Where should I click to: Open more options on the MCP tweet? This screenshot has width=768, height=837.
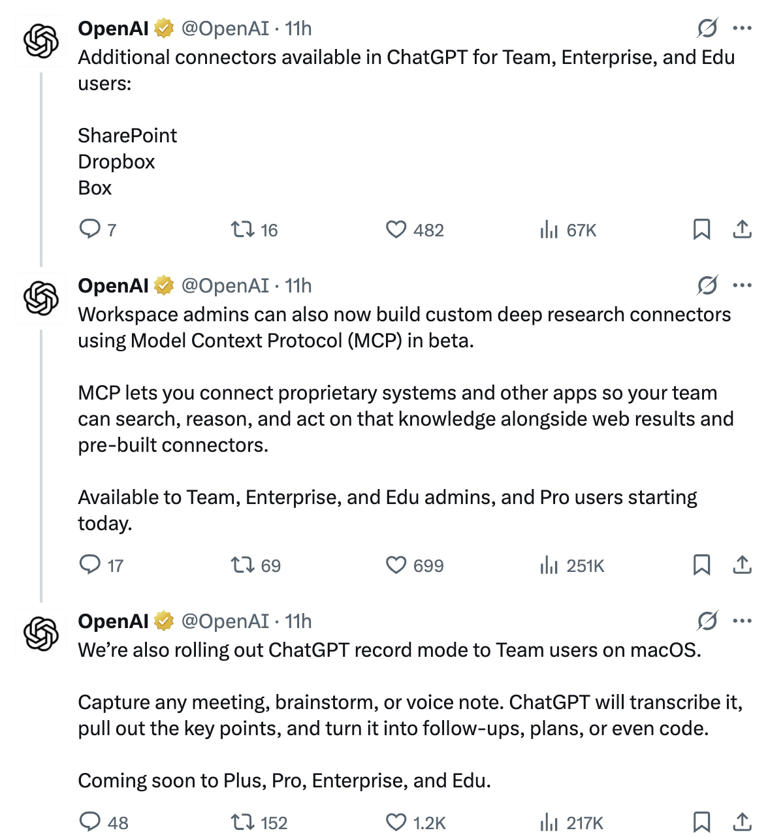[743, 284]
